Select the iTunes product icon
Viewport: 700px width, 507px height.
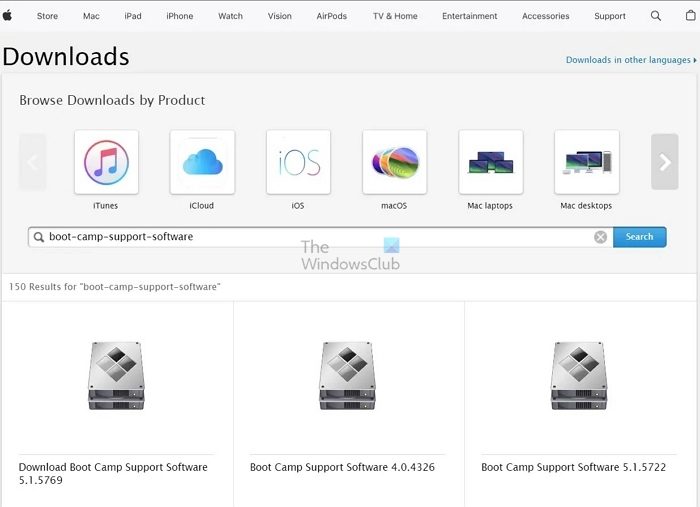tap(106, 162)
